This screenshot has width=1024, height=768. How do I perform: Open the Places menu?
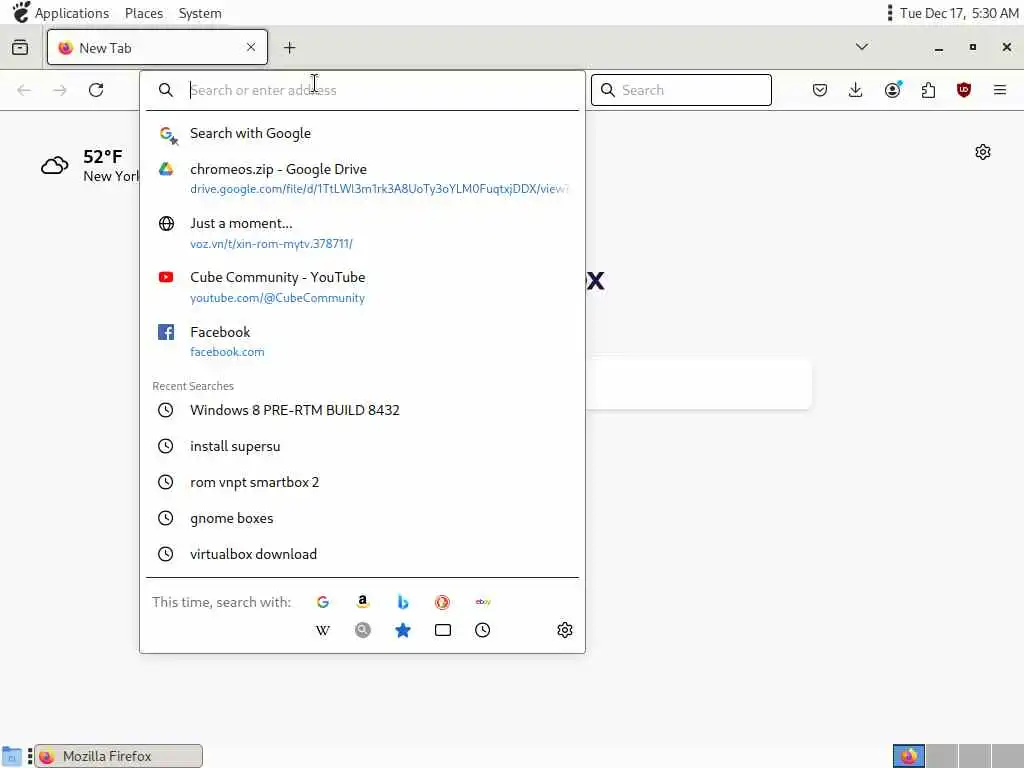[x=144, y=13]
